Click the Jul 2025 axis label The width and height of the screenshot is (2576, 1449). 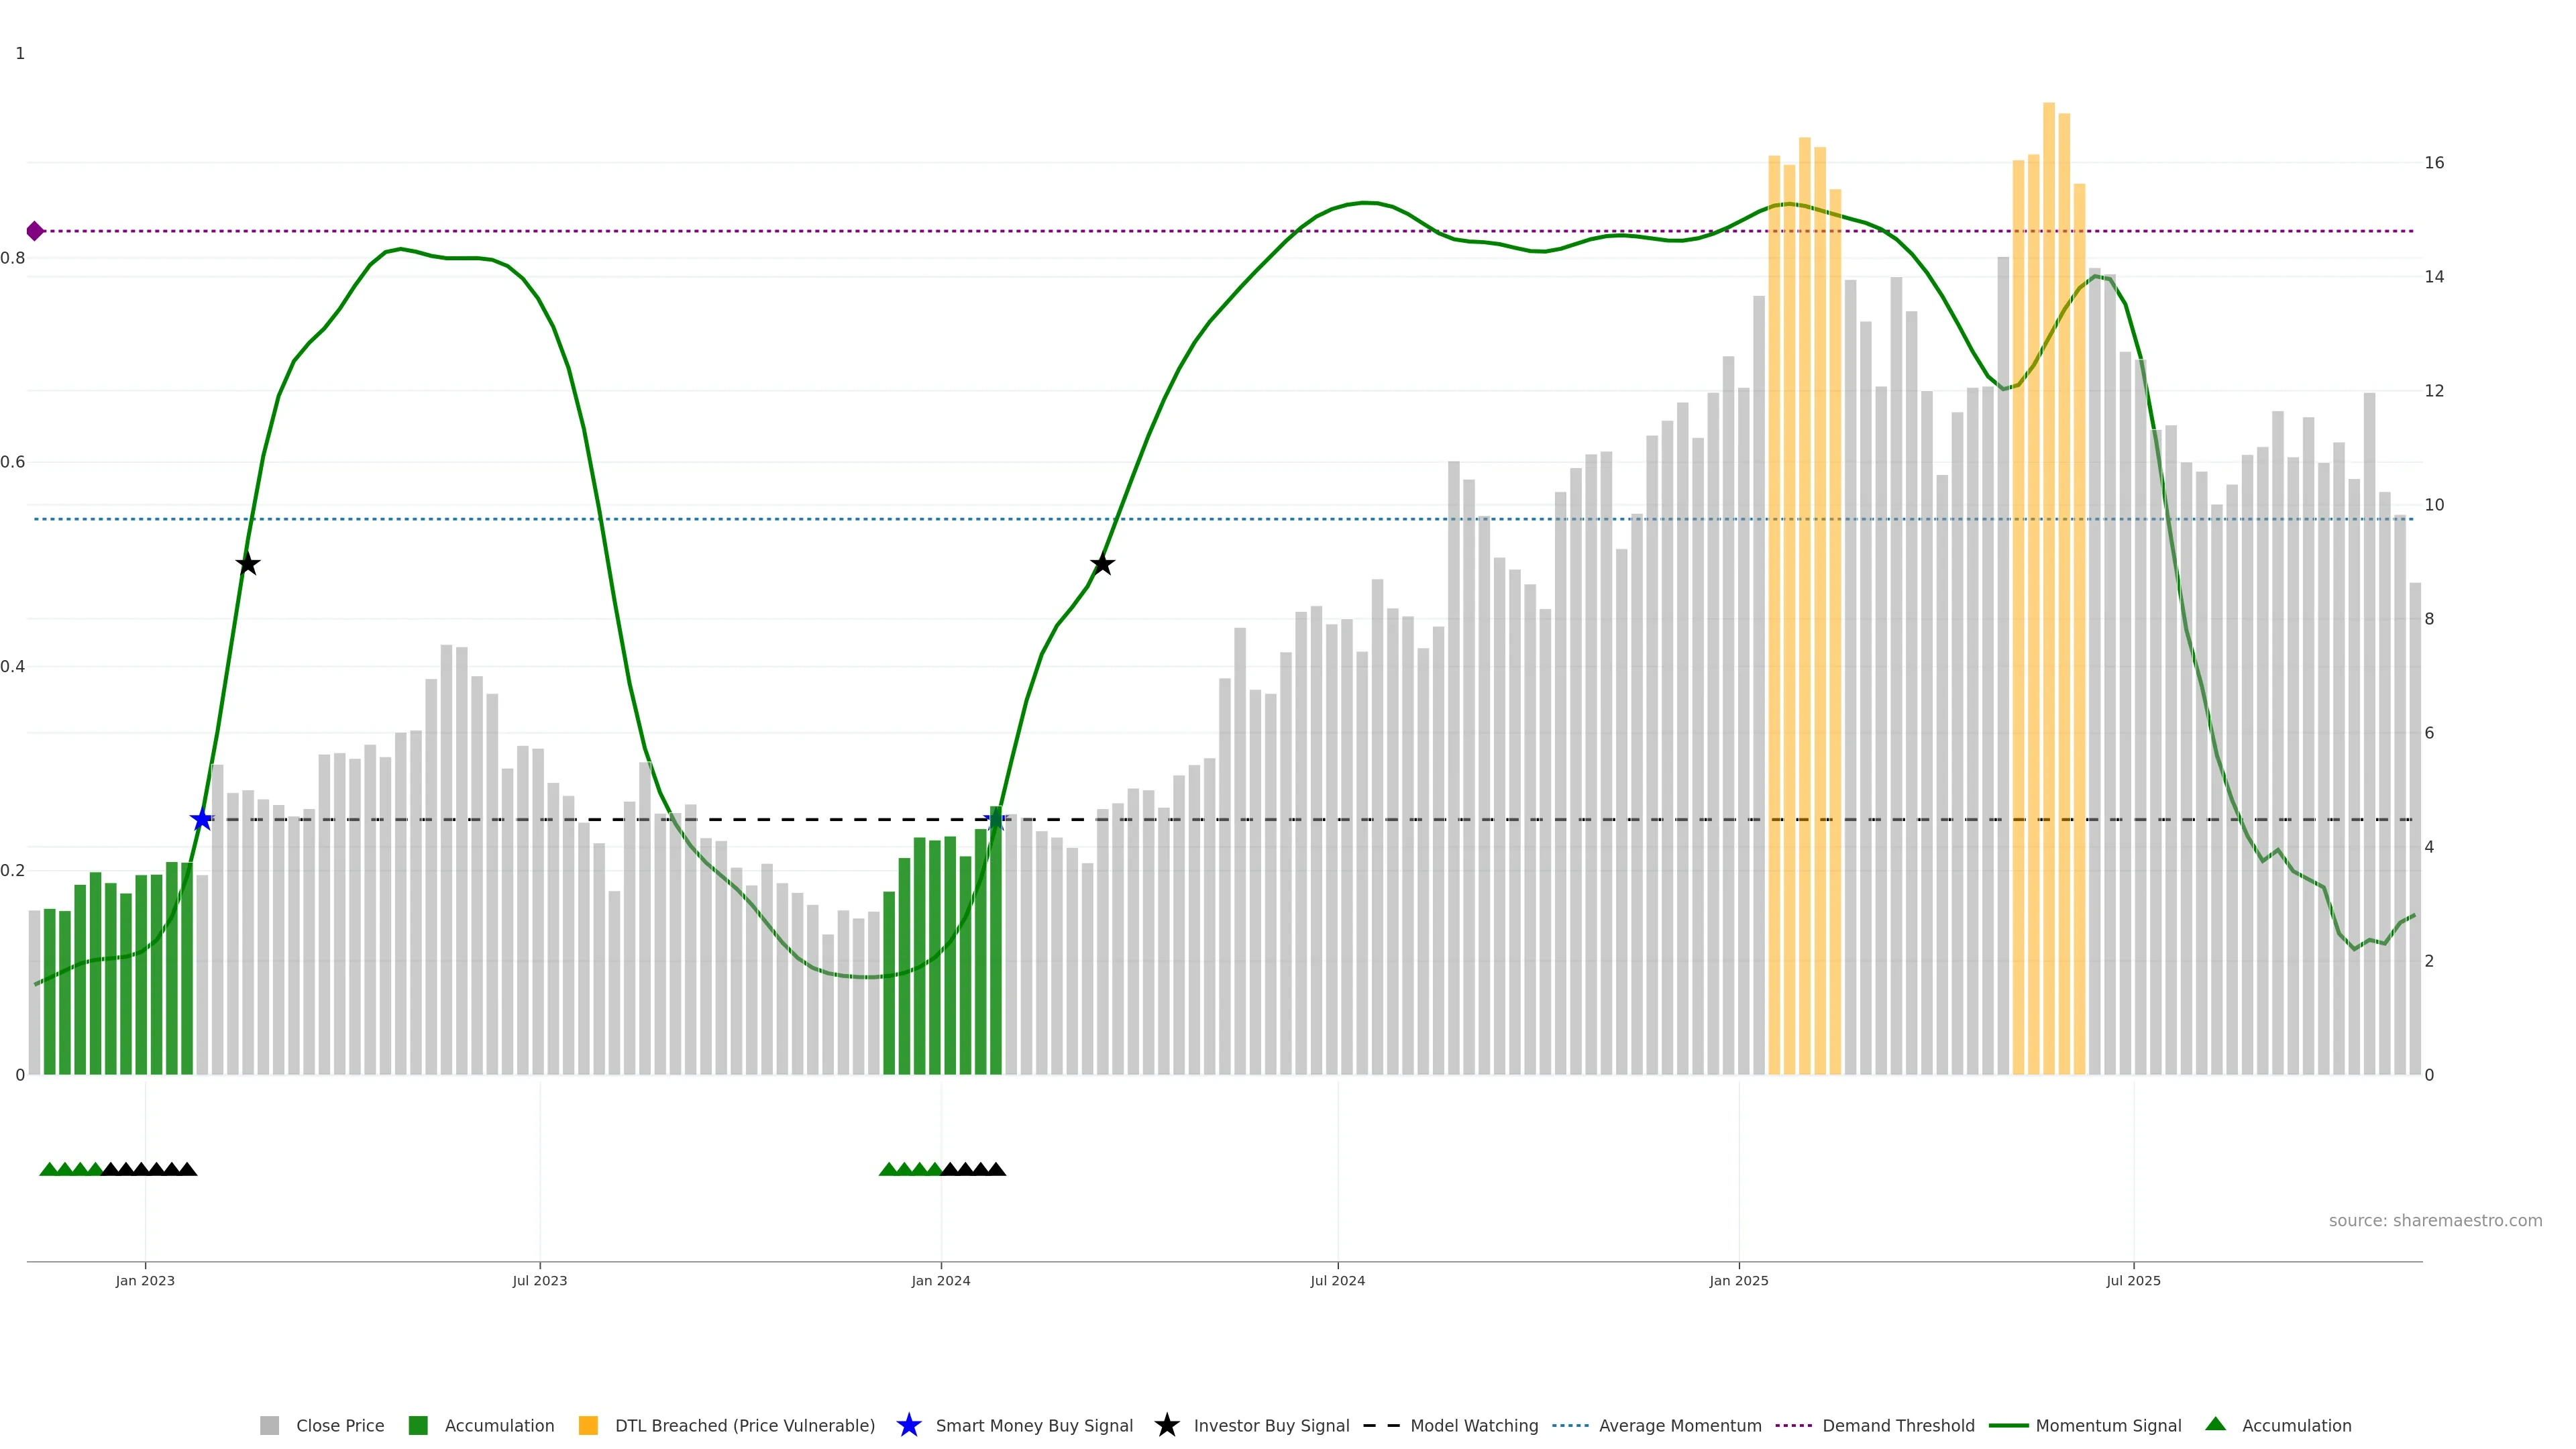(2133, 1280)
